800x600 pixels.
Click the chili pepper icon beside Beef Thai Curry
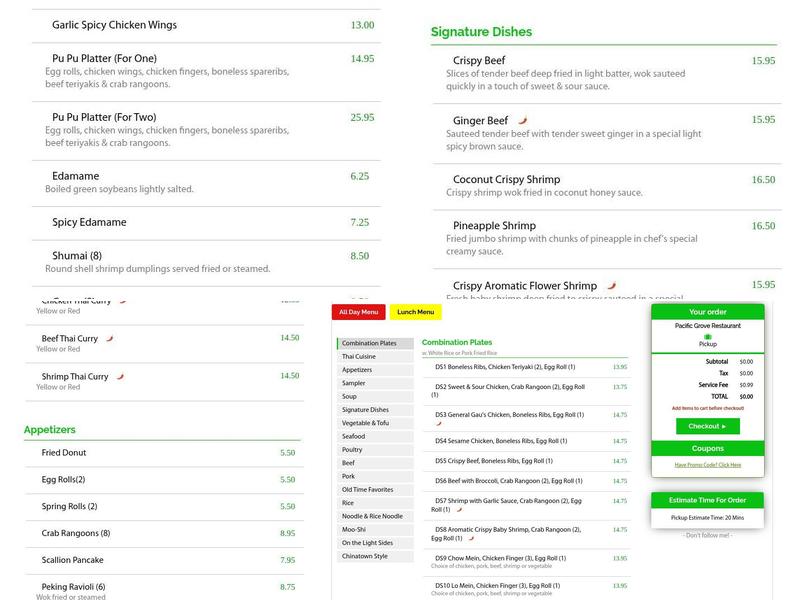click(x=110, y=339)
